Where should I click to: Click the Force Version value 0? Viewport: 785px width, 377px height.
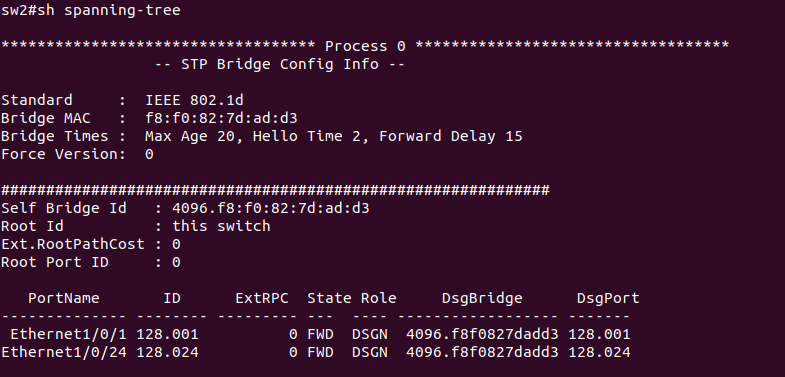click(149, 154)
